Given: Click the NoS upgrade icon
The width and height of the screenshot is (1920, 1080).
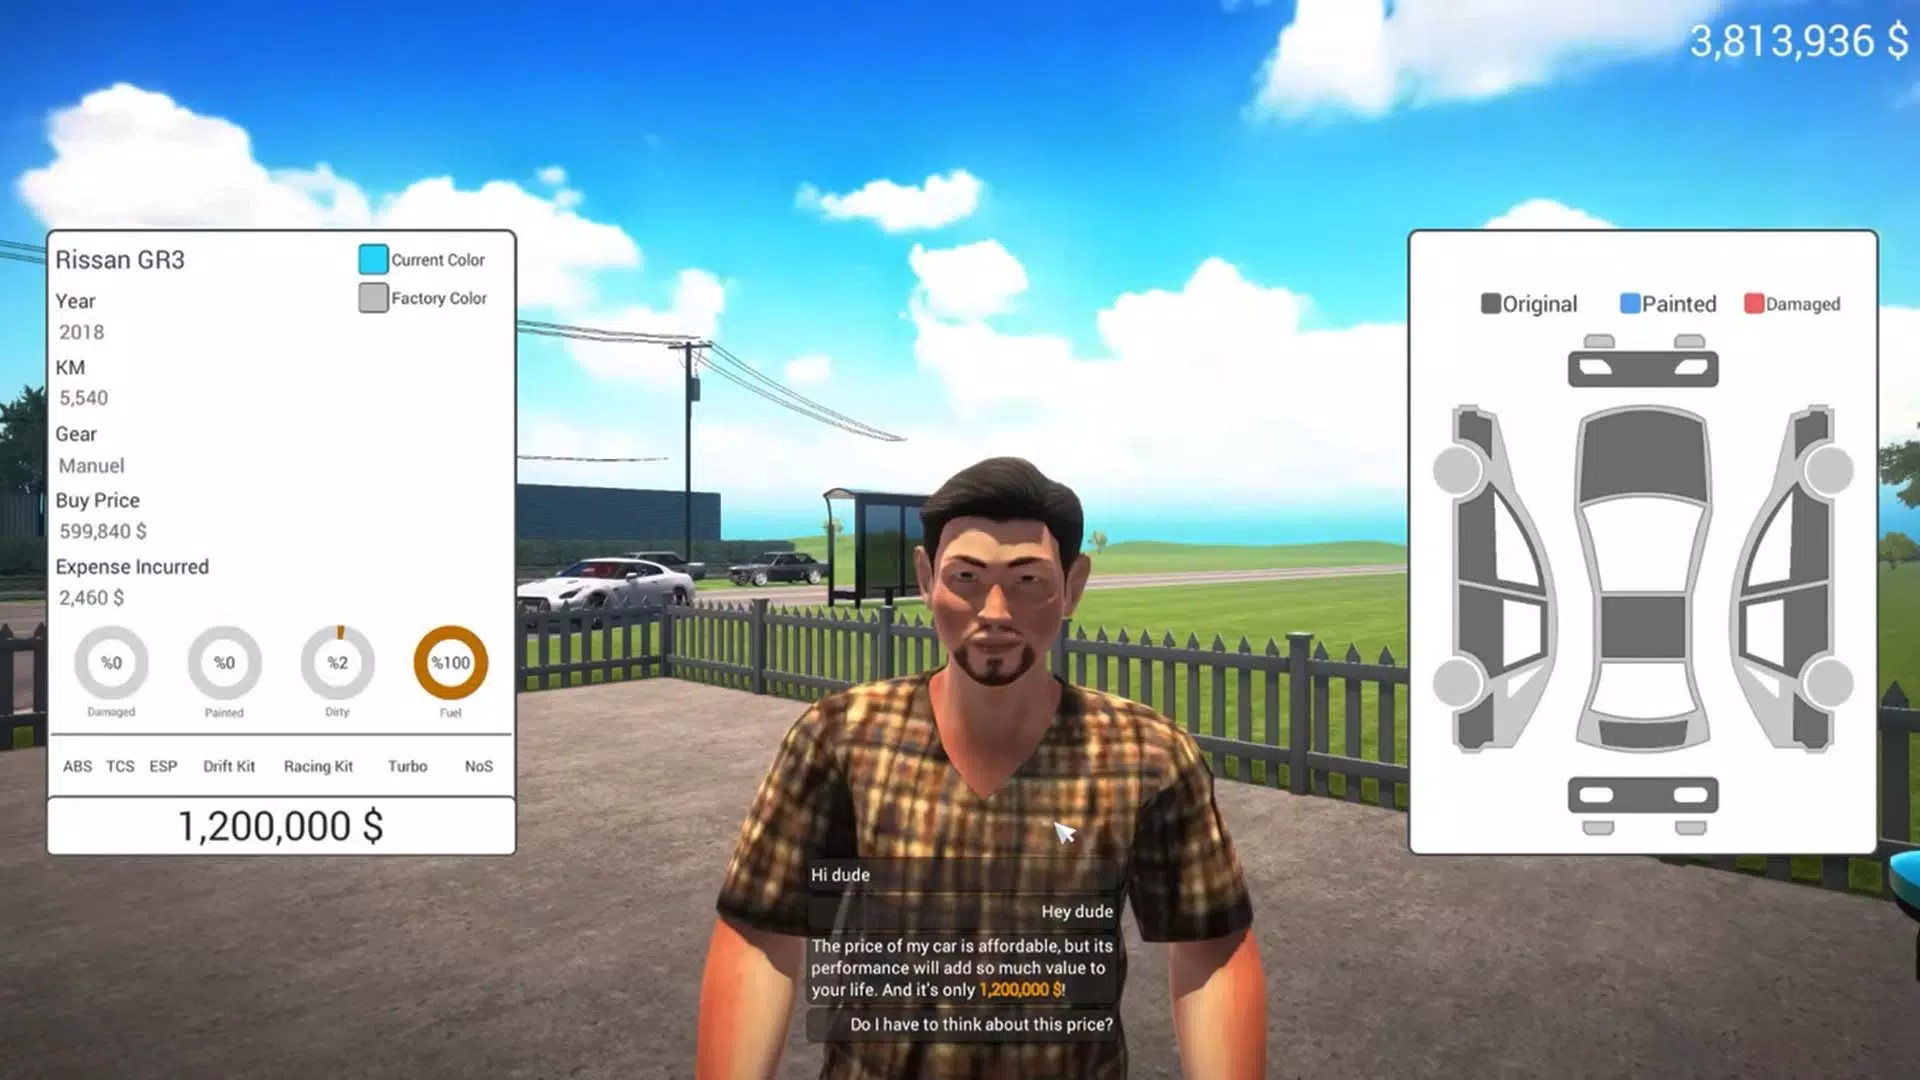Looking at the screenshot, I should 477,765.
